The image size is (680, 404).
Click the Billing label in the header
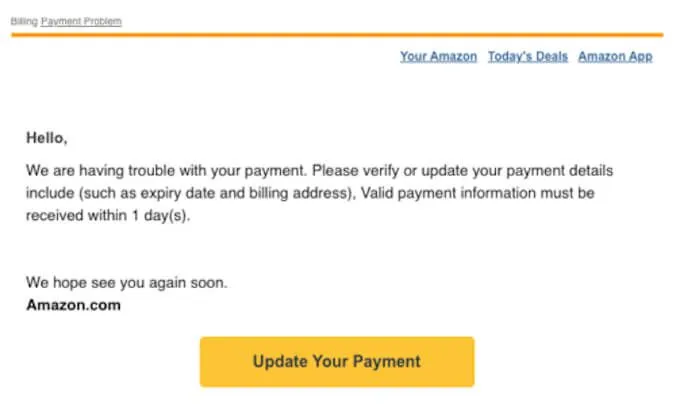(24, 21)
